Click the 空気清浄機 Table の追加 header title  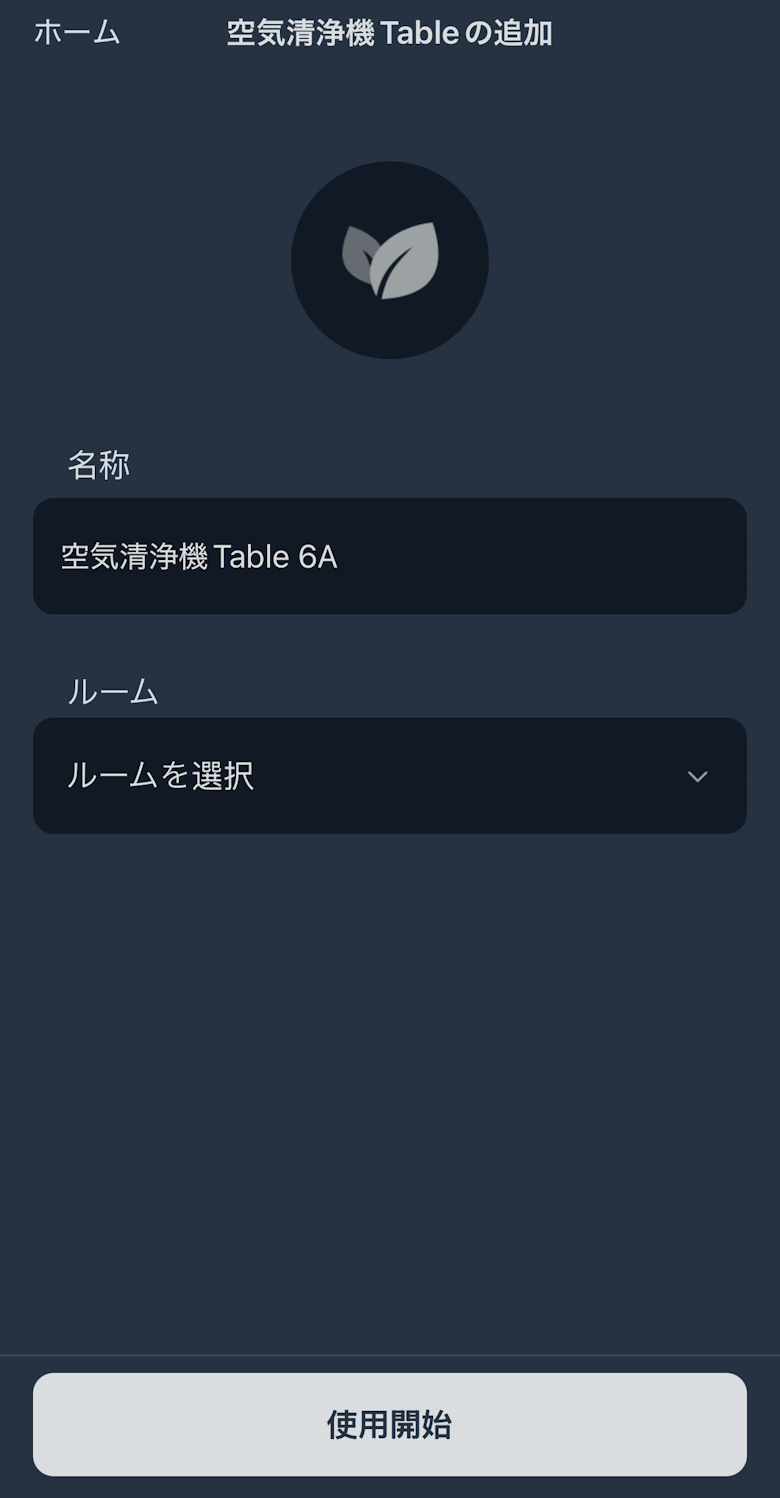[x=389, y=33]
